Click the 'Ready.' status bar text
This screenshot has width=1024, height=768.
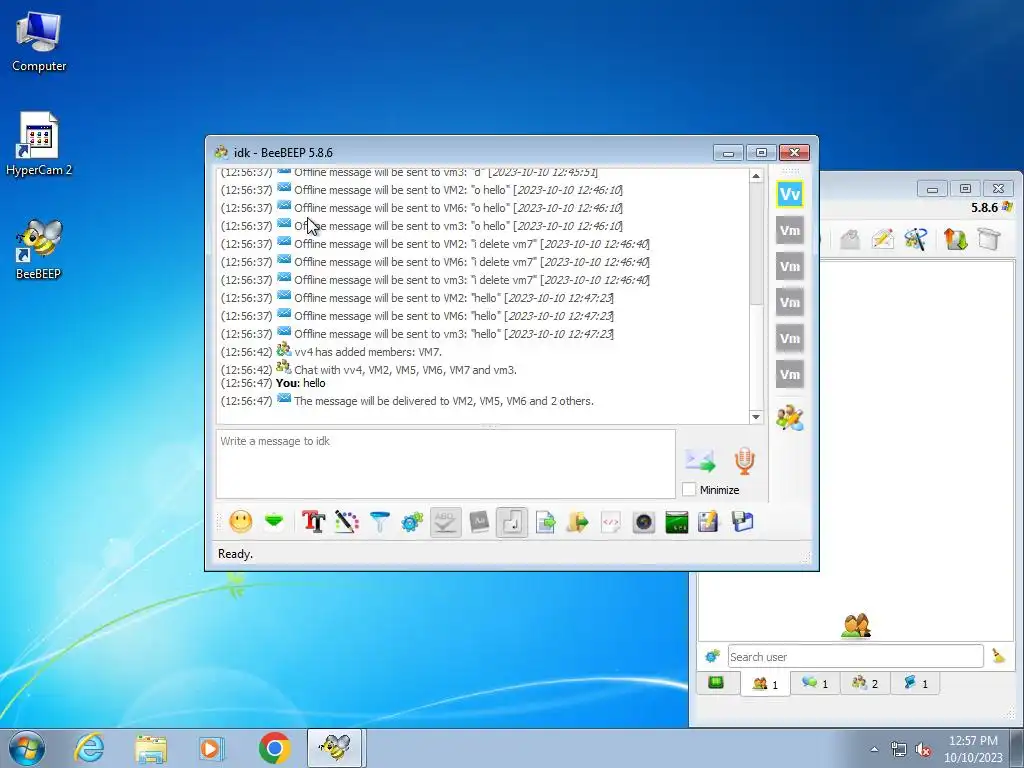click(235, 554)
